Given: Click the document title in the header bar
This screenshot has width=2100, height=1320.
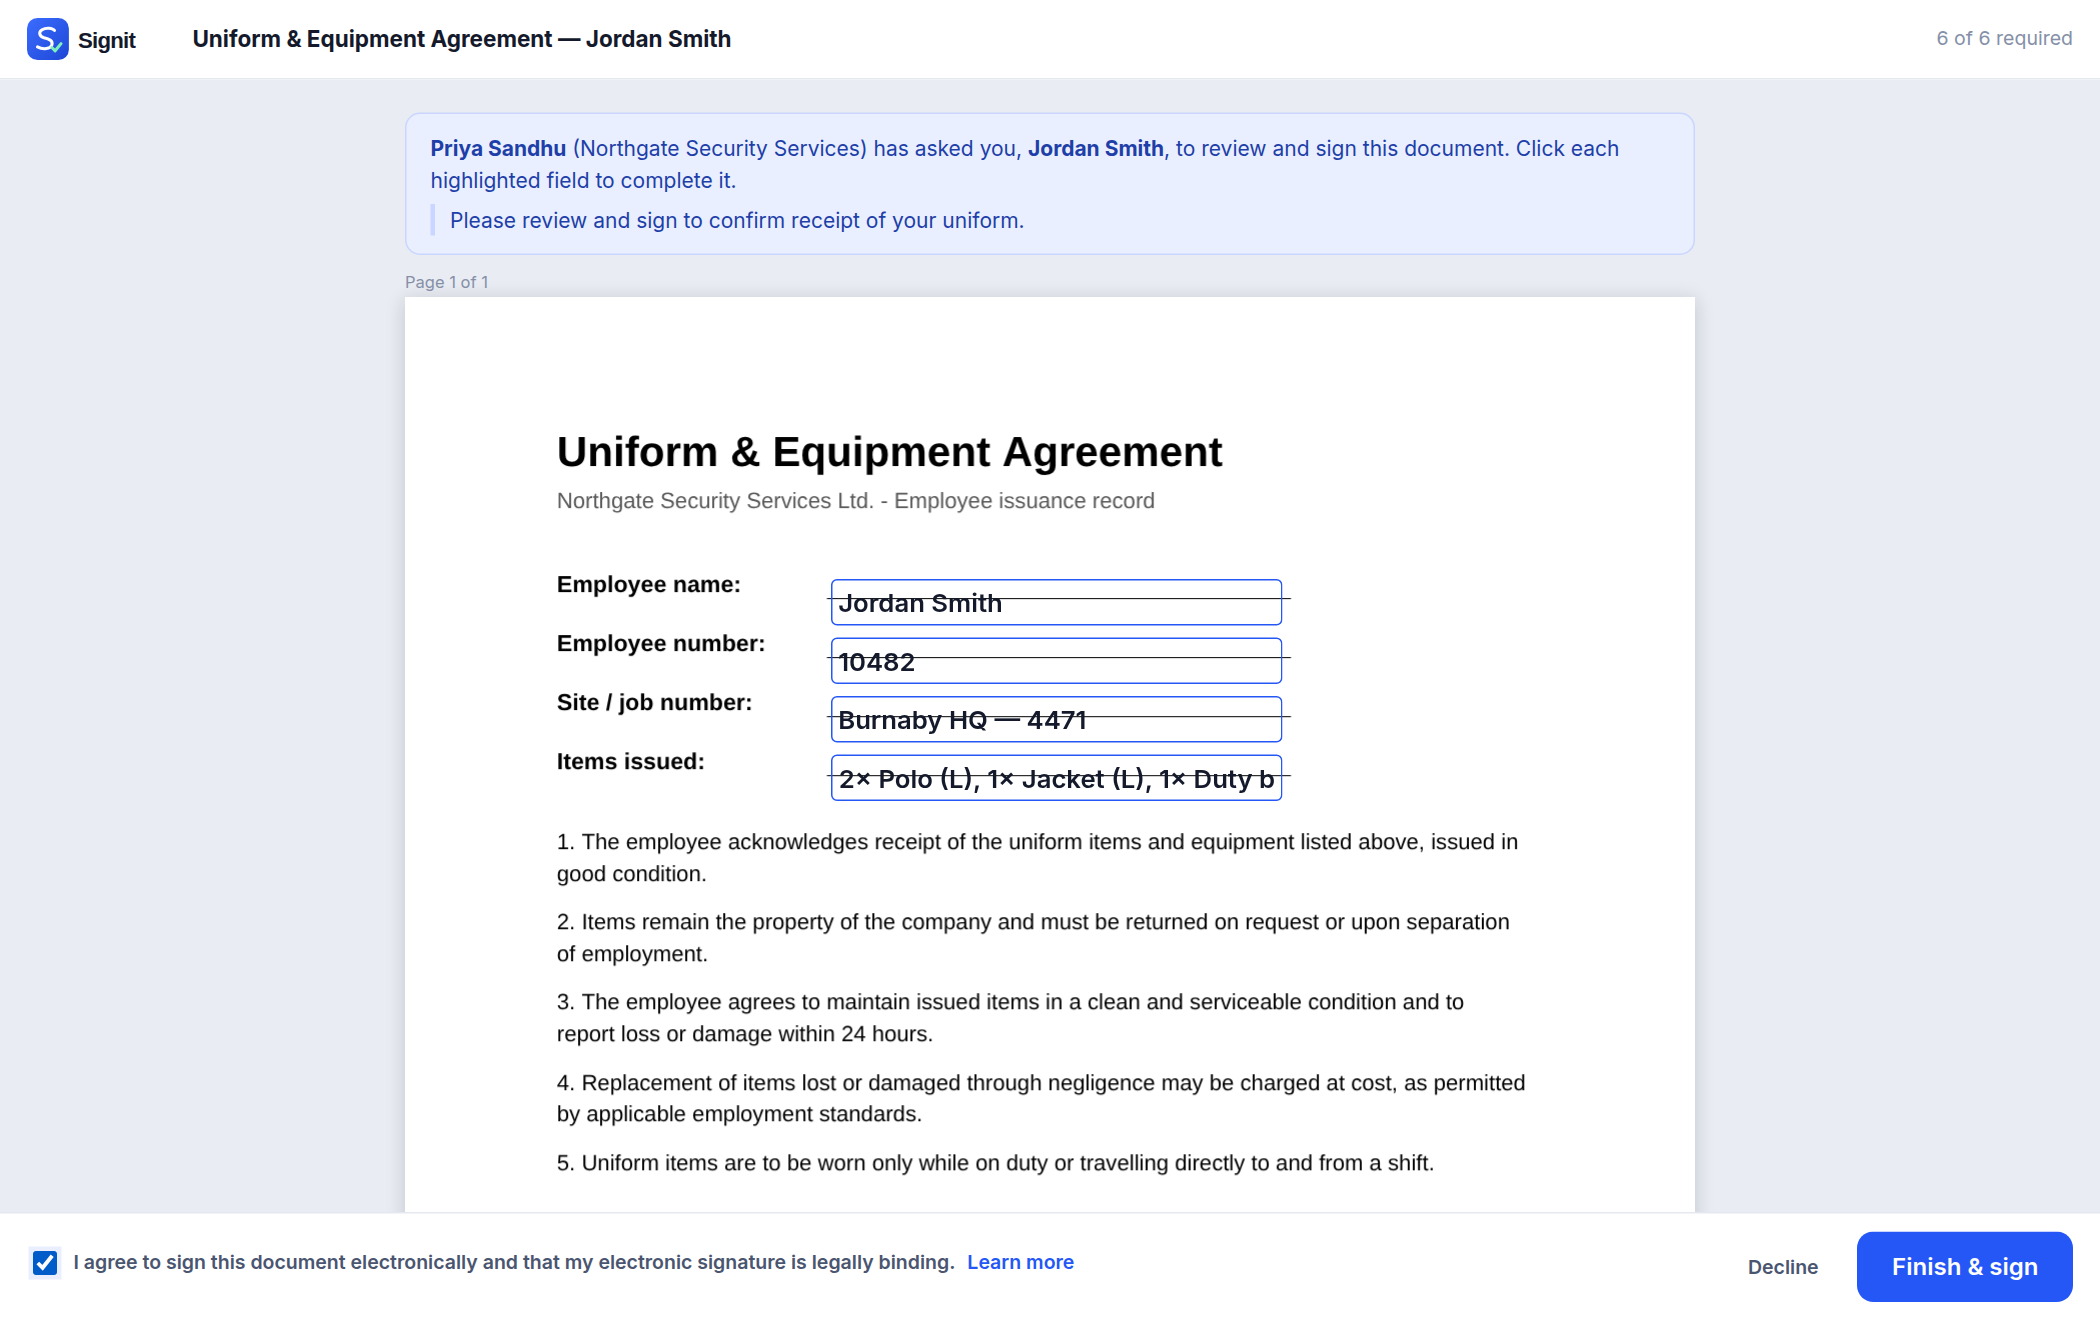Looking at the screenshot, I should pos(461,39).
